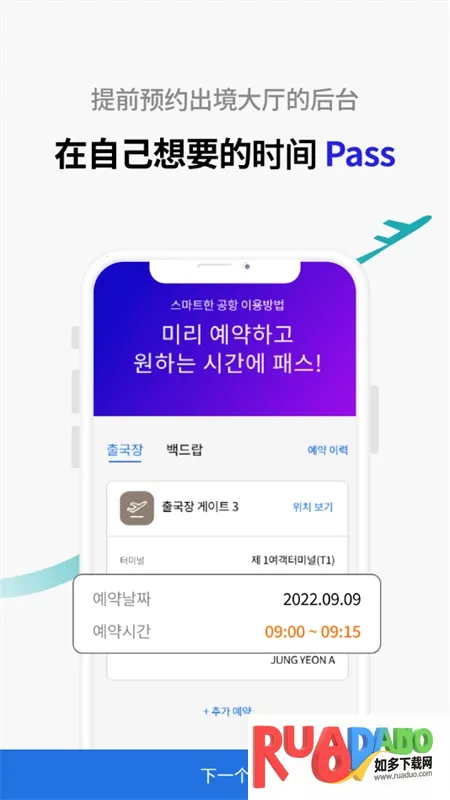
Task: Select the 출국장 tab
Action: 125,450
